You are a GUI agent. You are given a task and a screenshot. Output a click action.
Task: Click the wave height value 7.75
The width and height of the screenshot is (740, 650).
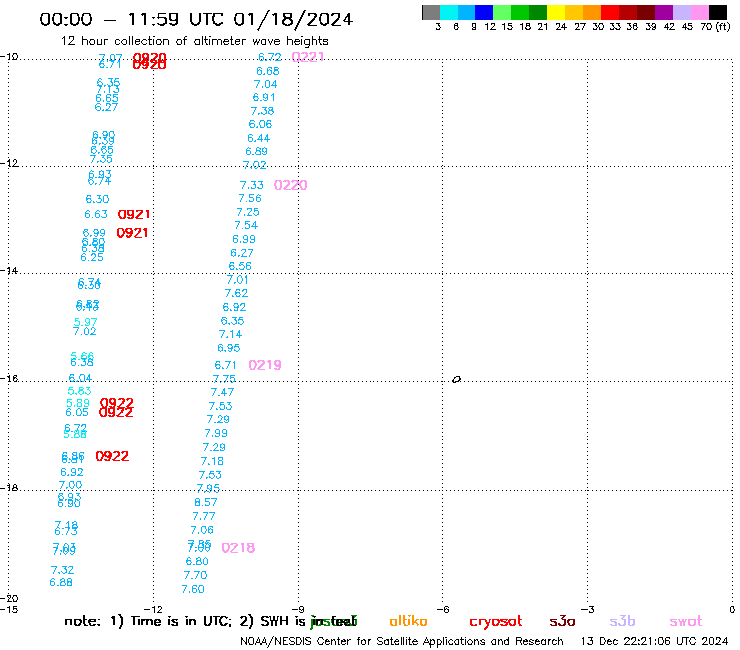(224, 379)
